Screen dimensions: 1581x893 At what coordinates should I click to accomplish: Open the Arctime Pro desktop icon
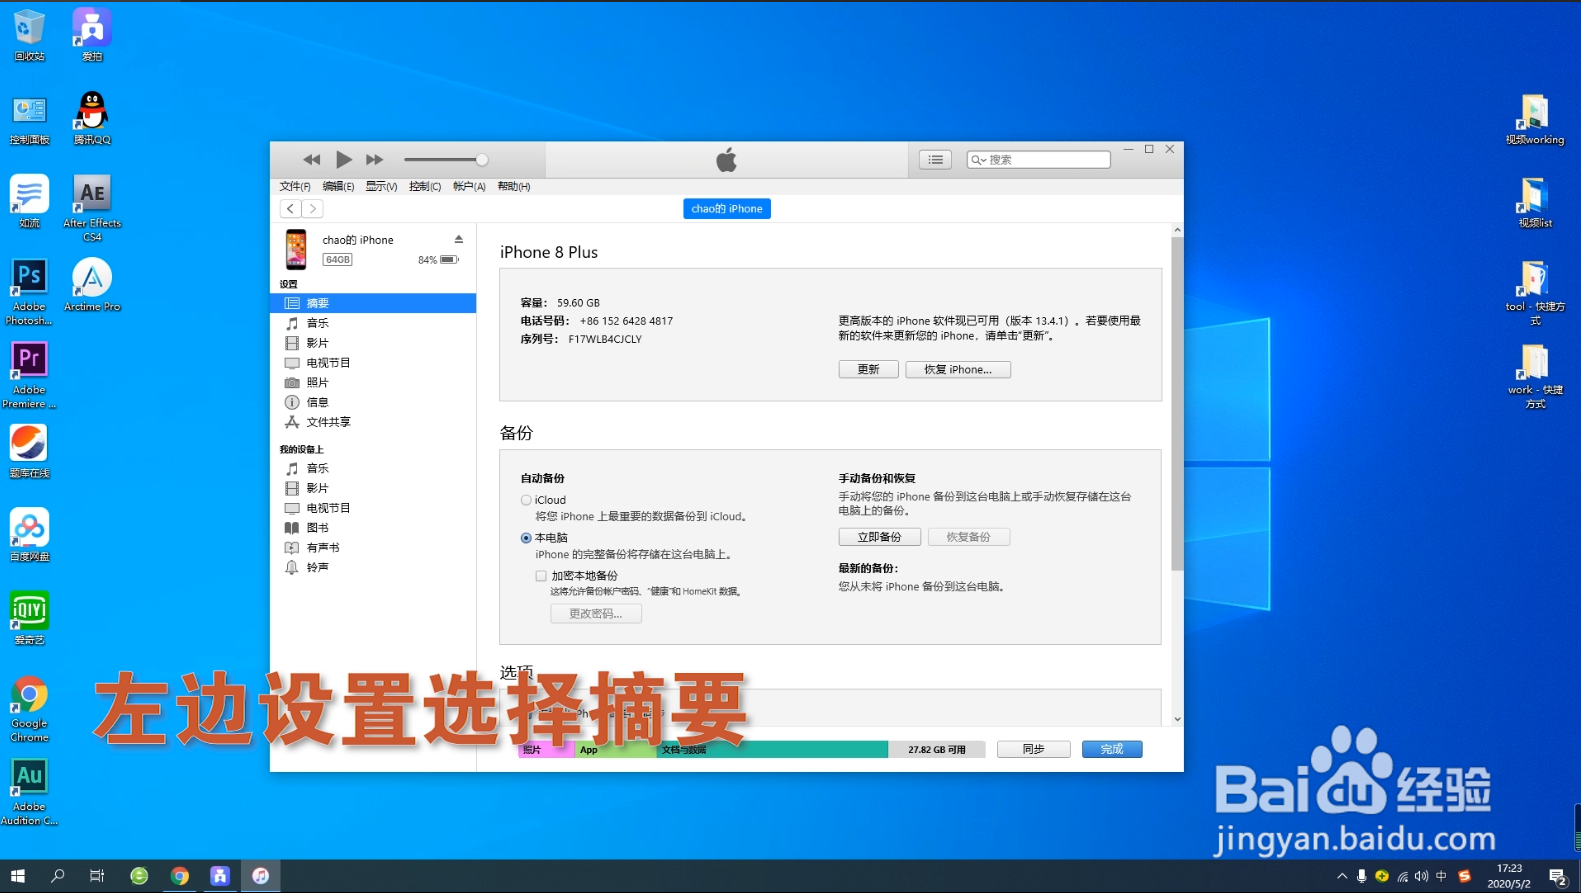(92, 285)
